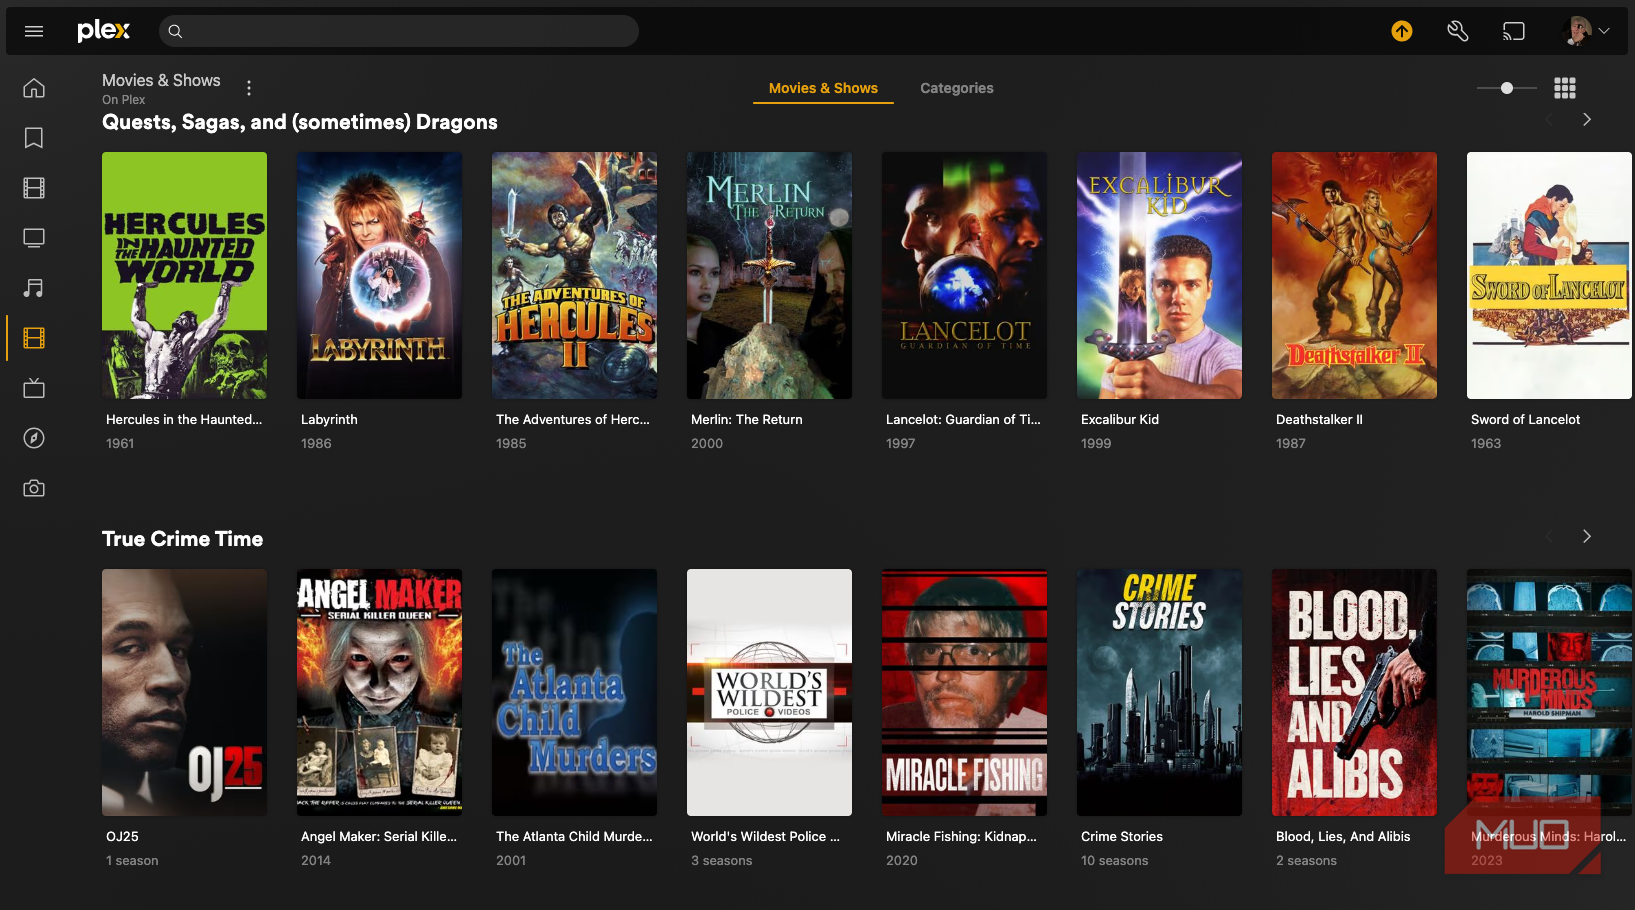This screenshot has width=1635, height=910.
Task: Open the Crime Stories poster
Action: click(1159, 692)
